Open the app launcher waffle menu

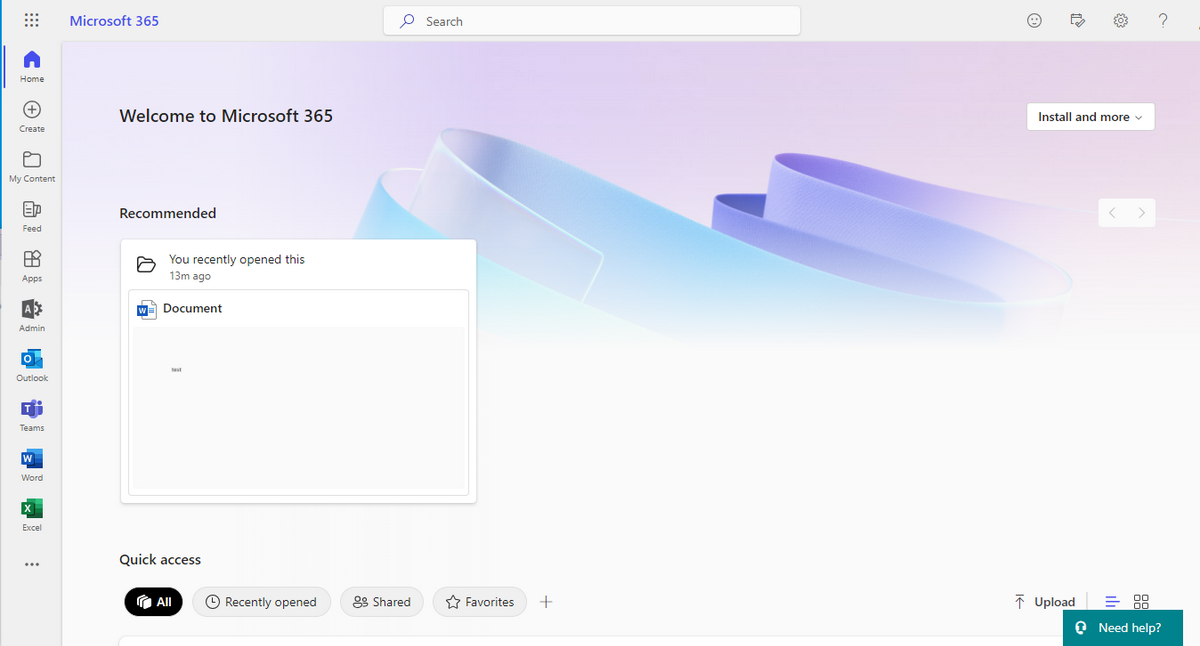(x=31, y=20)
